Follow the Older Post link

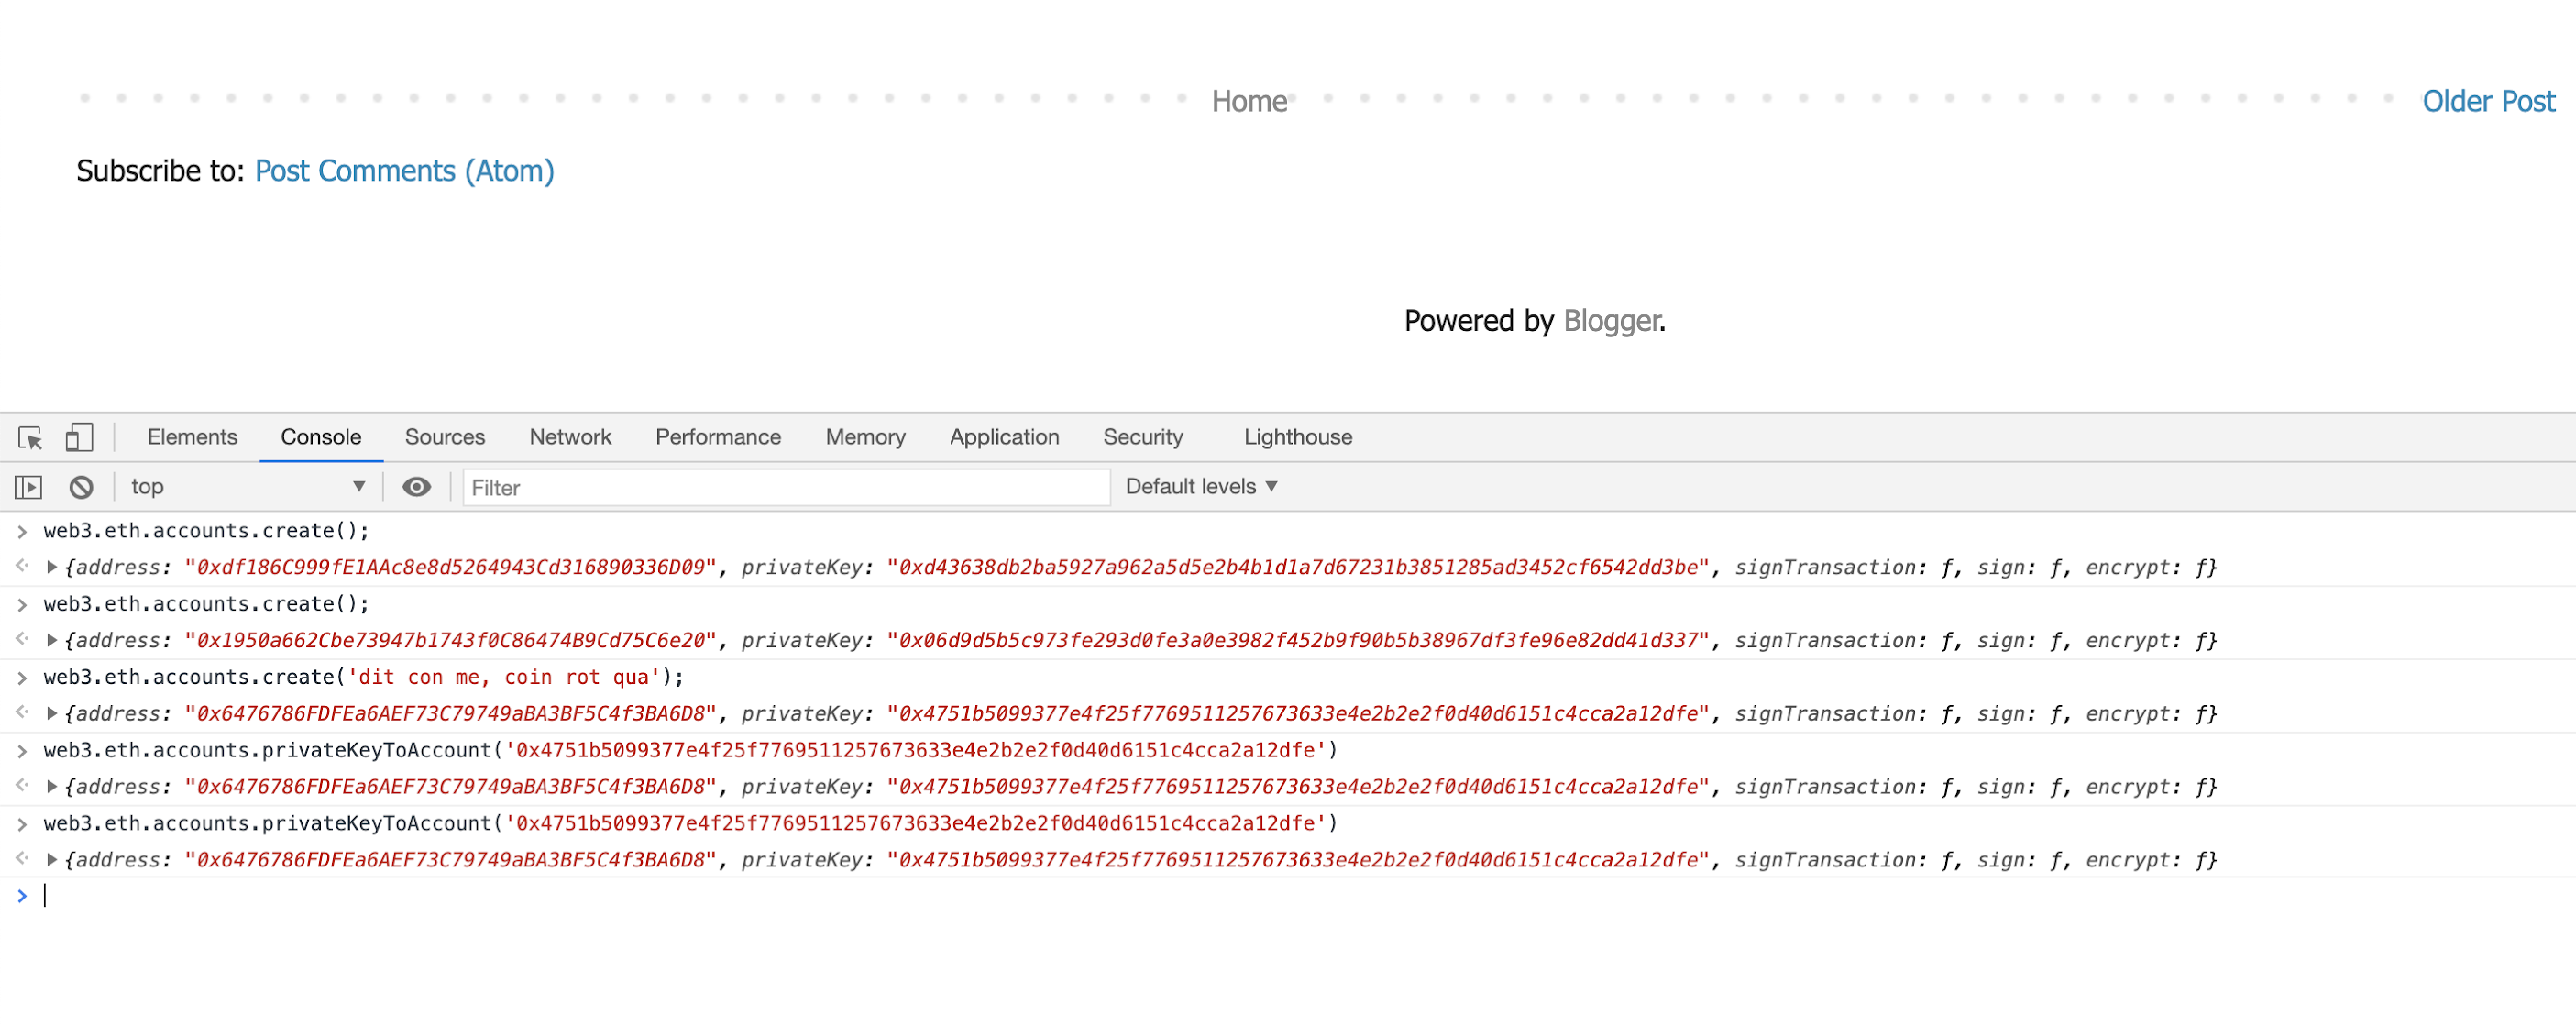2487,101
